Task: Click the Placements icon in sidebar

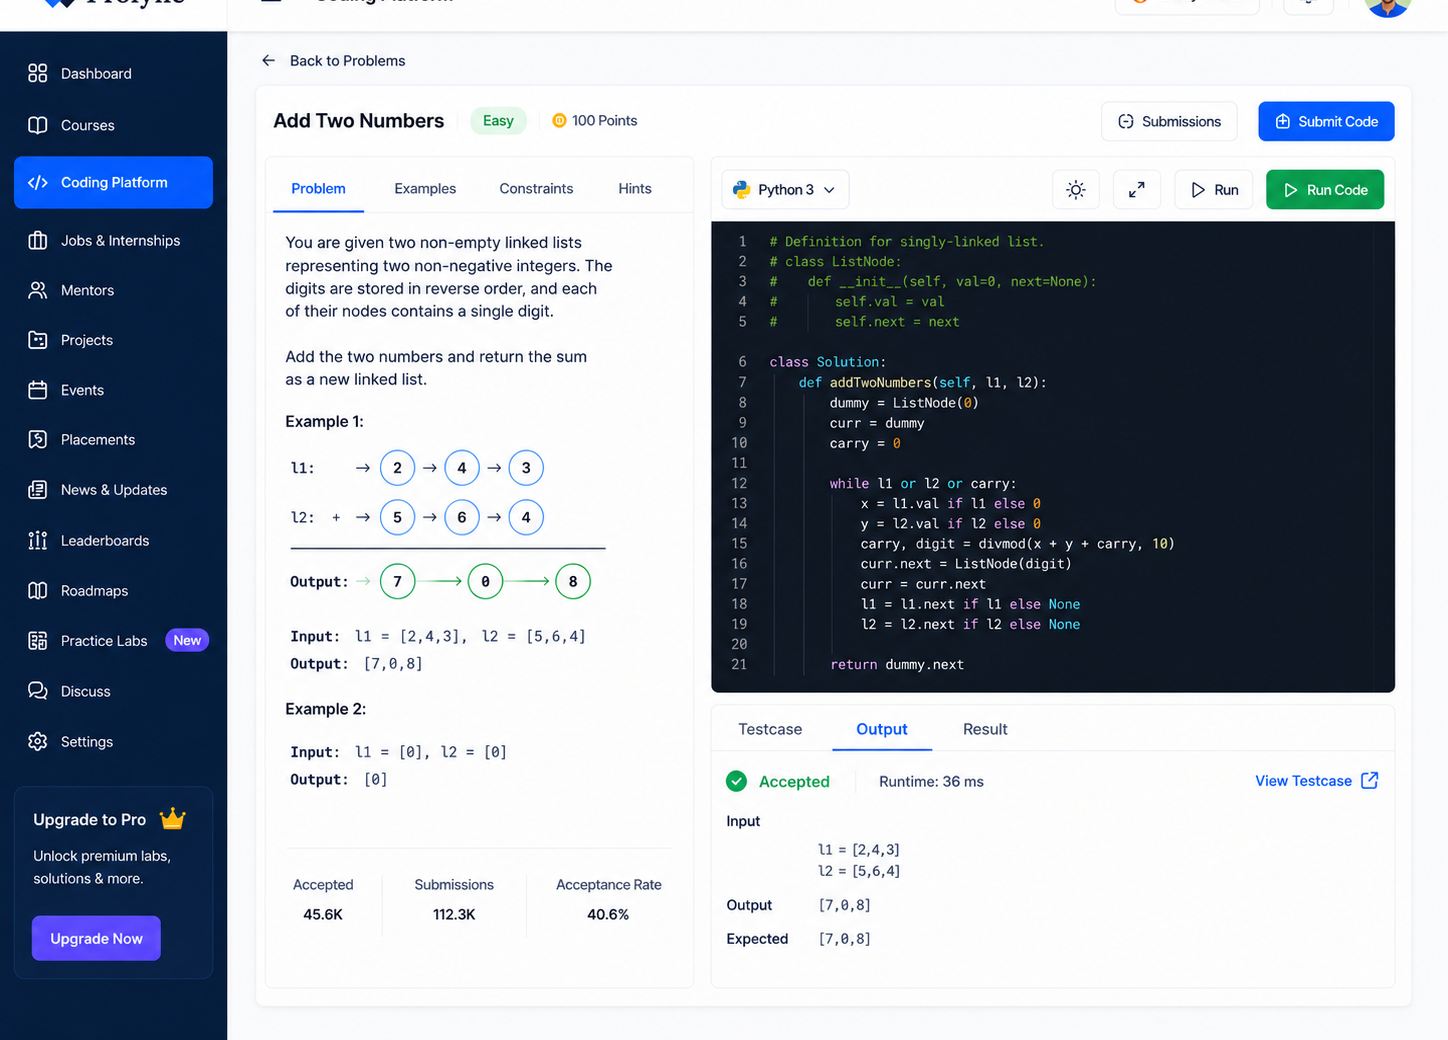Action: tap(38, 439)
